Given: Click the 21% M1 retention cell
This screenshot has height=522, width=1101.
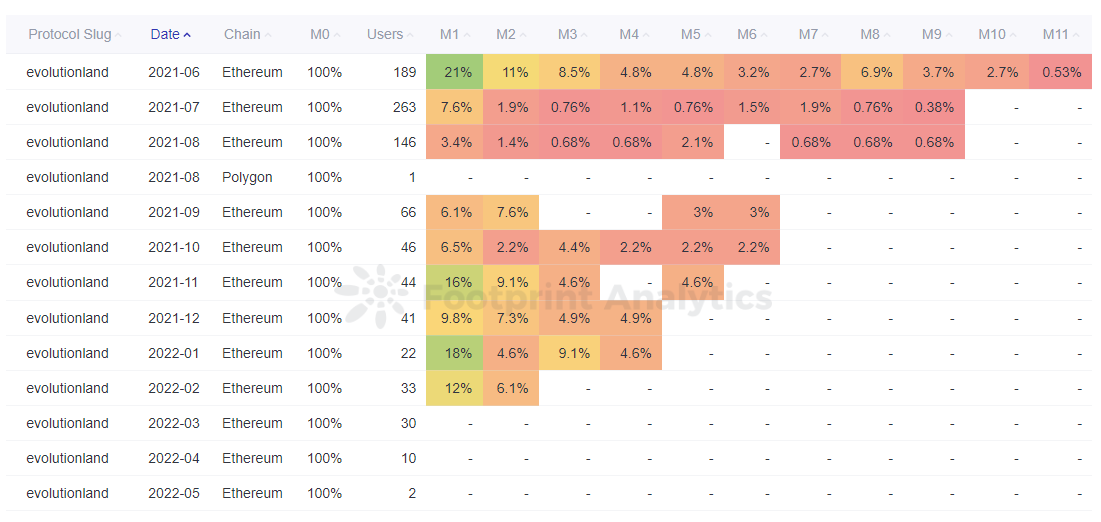Looking at the screenshot, I should click(x=455, y=72).
